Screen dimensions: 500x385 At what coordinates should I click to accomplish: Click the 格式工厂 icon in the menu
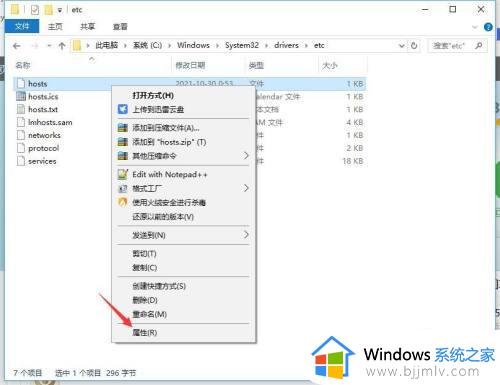[123, 189]
